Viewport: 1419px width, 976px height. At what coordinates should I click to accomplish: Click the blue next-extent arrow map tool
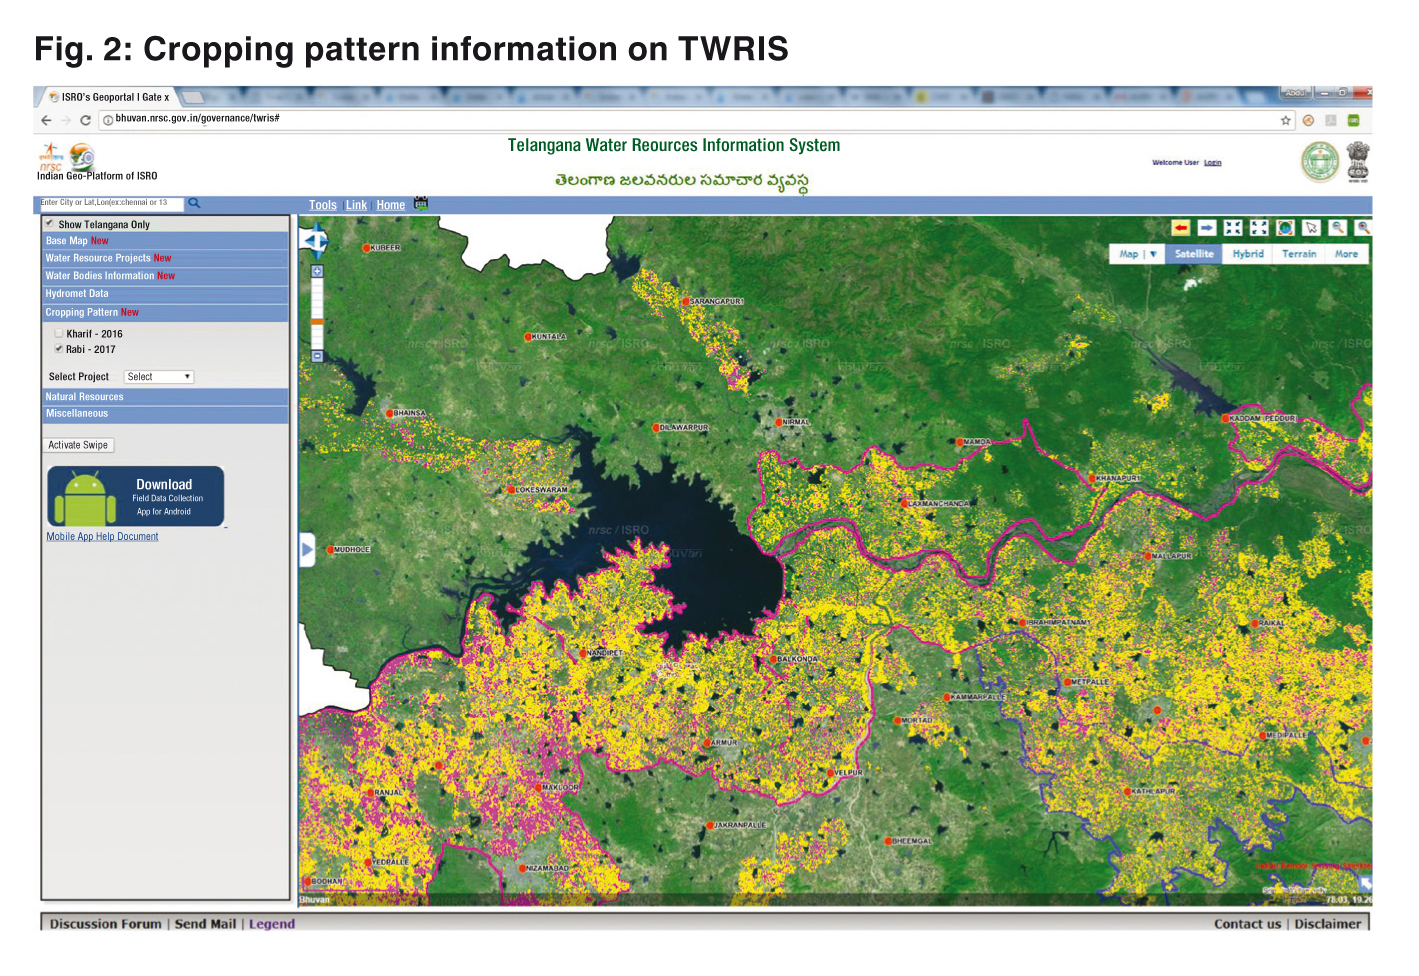[1207, 228]
